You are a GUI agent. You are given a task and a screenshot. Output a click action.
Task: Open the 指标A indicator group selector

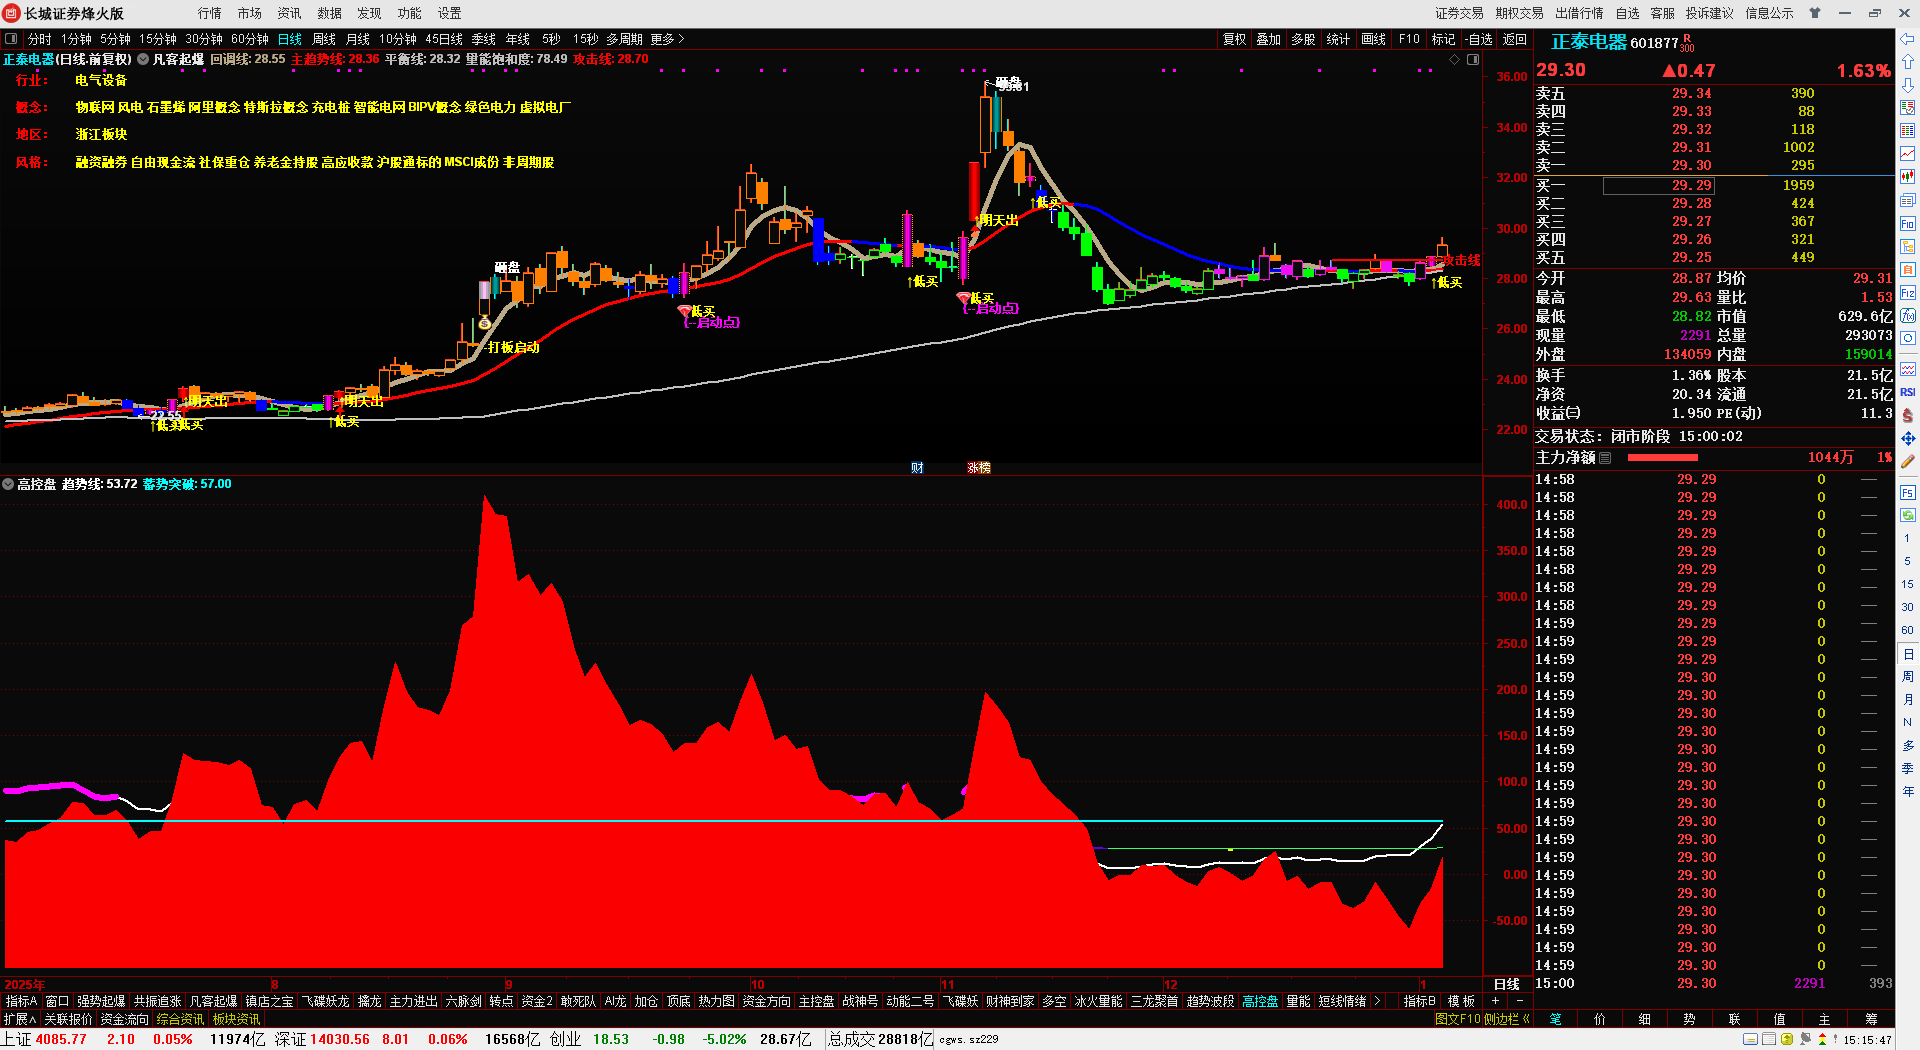(21, 1001)
